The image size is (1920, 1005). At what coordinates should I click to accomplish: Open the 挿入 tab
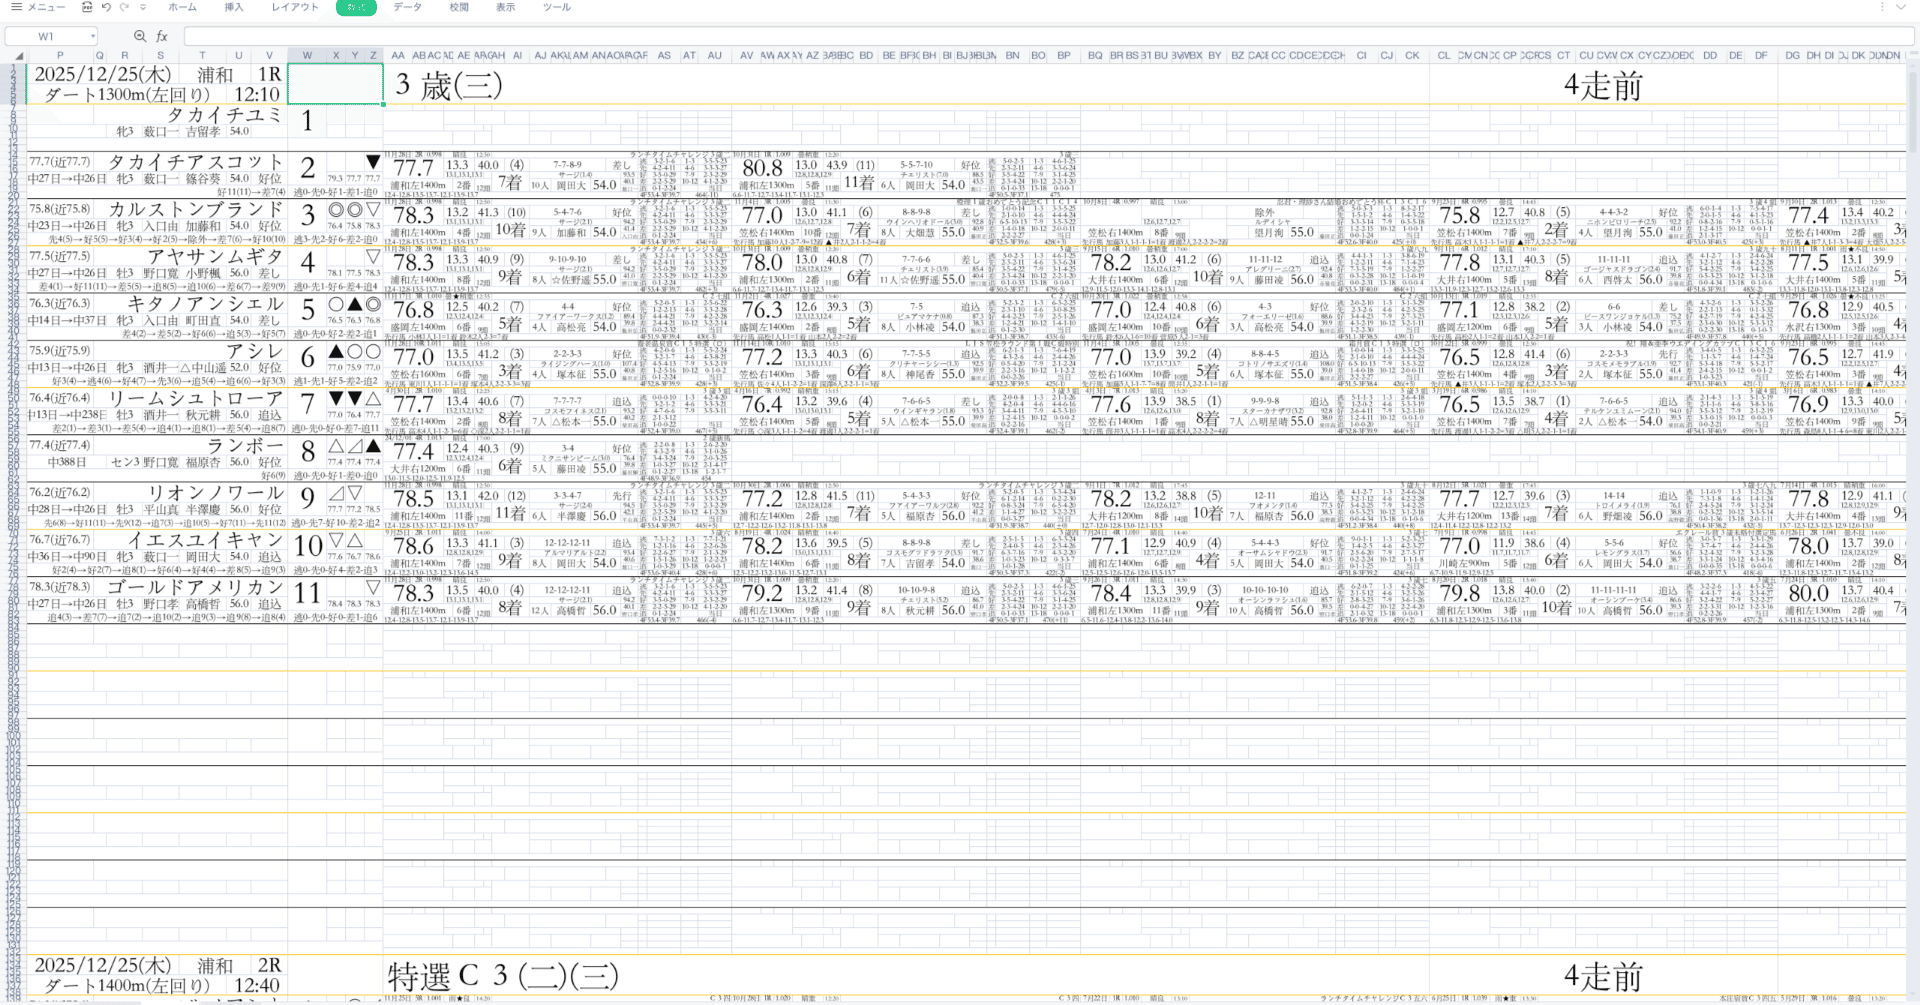point(234,7)
